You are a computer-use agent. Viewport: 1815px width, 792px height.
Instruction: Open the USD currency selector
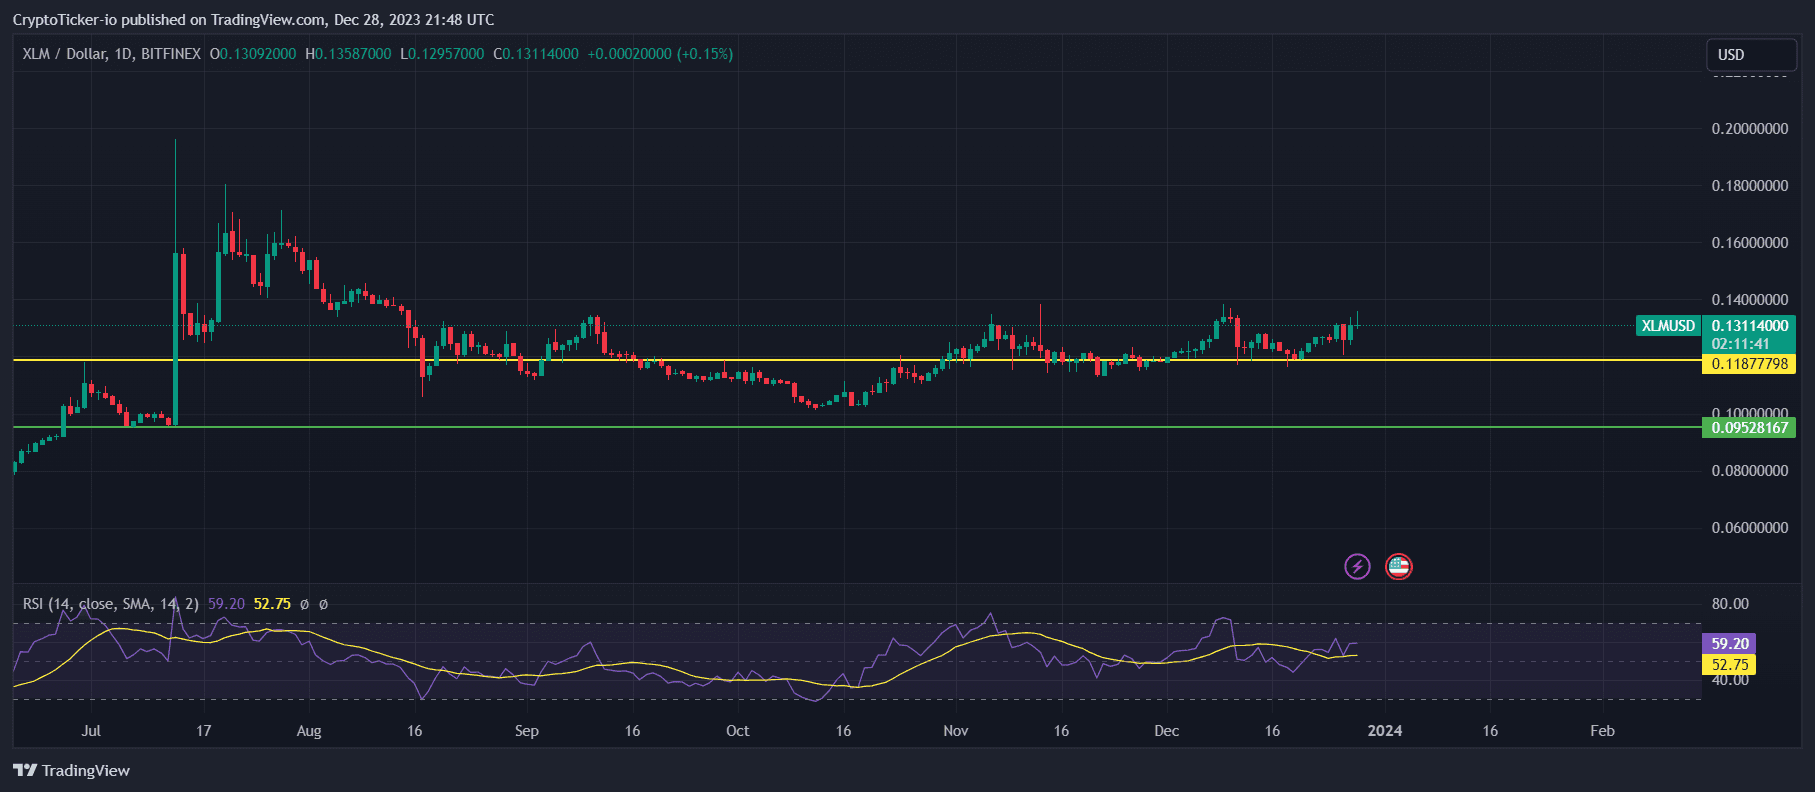click(1750, 55)
